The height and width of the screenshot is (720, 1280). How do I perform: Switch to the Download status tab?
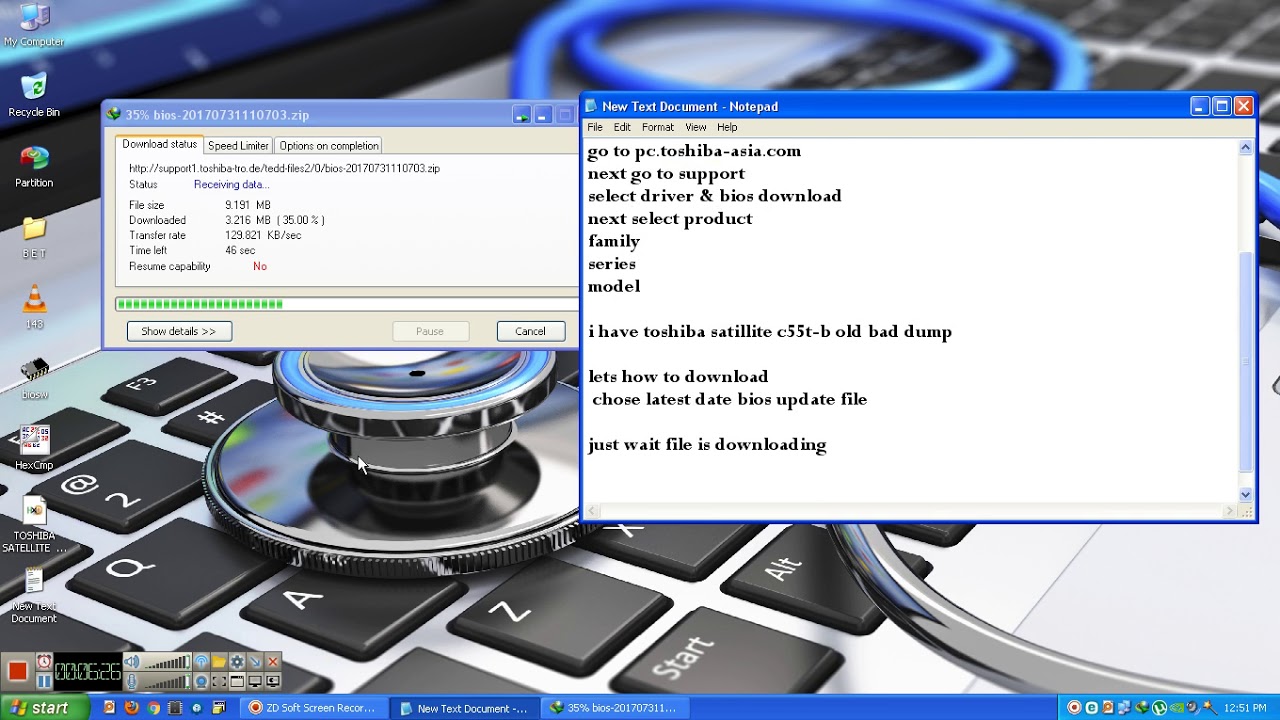[160, 145]
